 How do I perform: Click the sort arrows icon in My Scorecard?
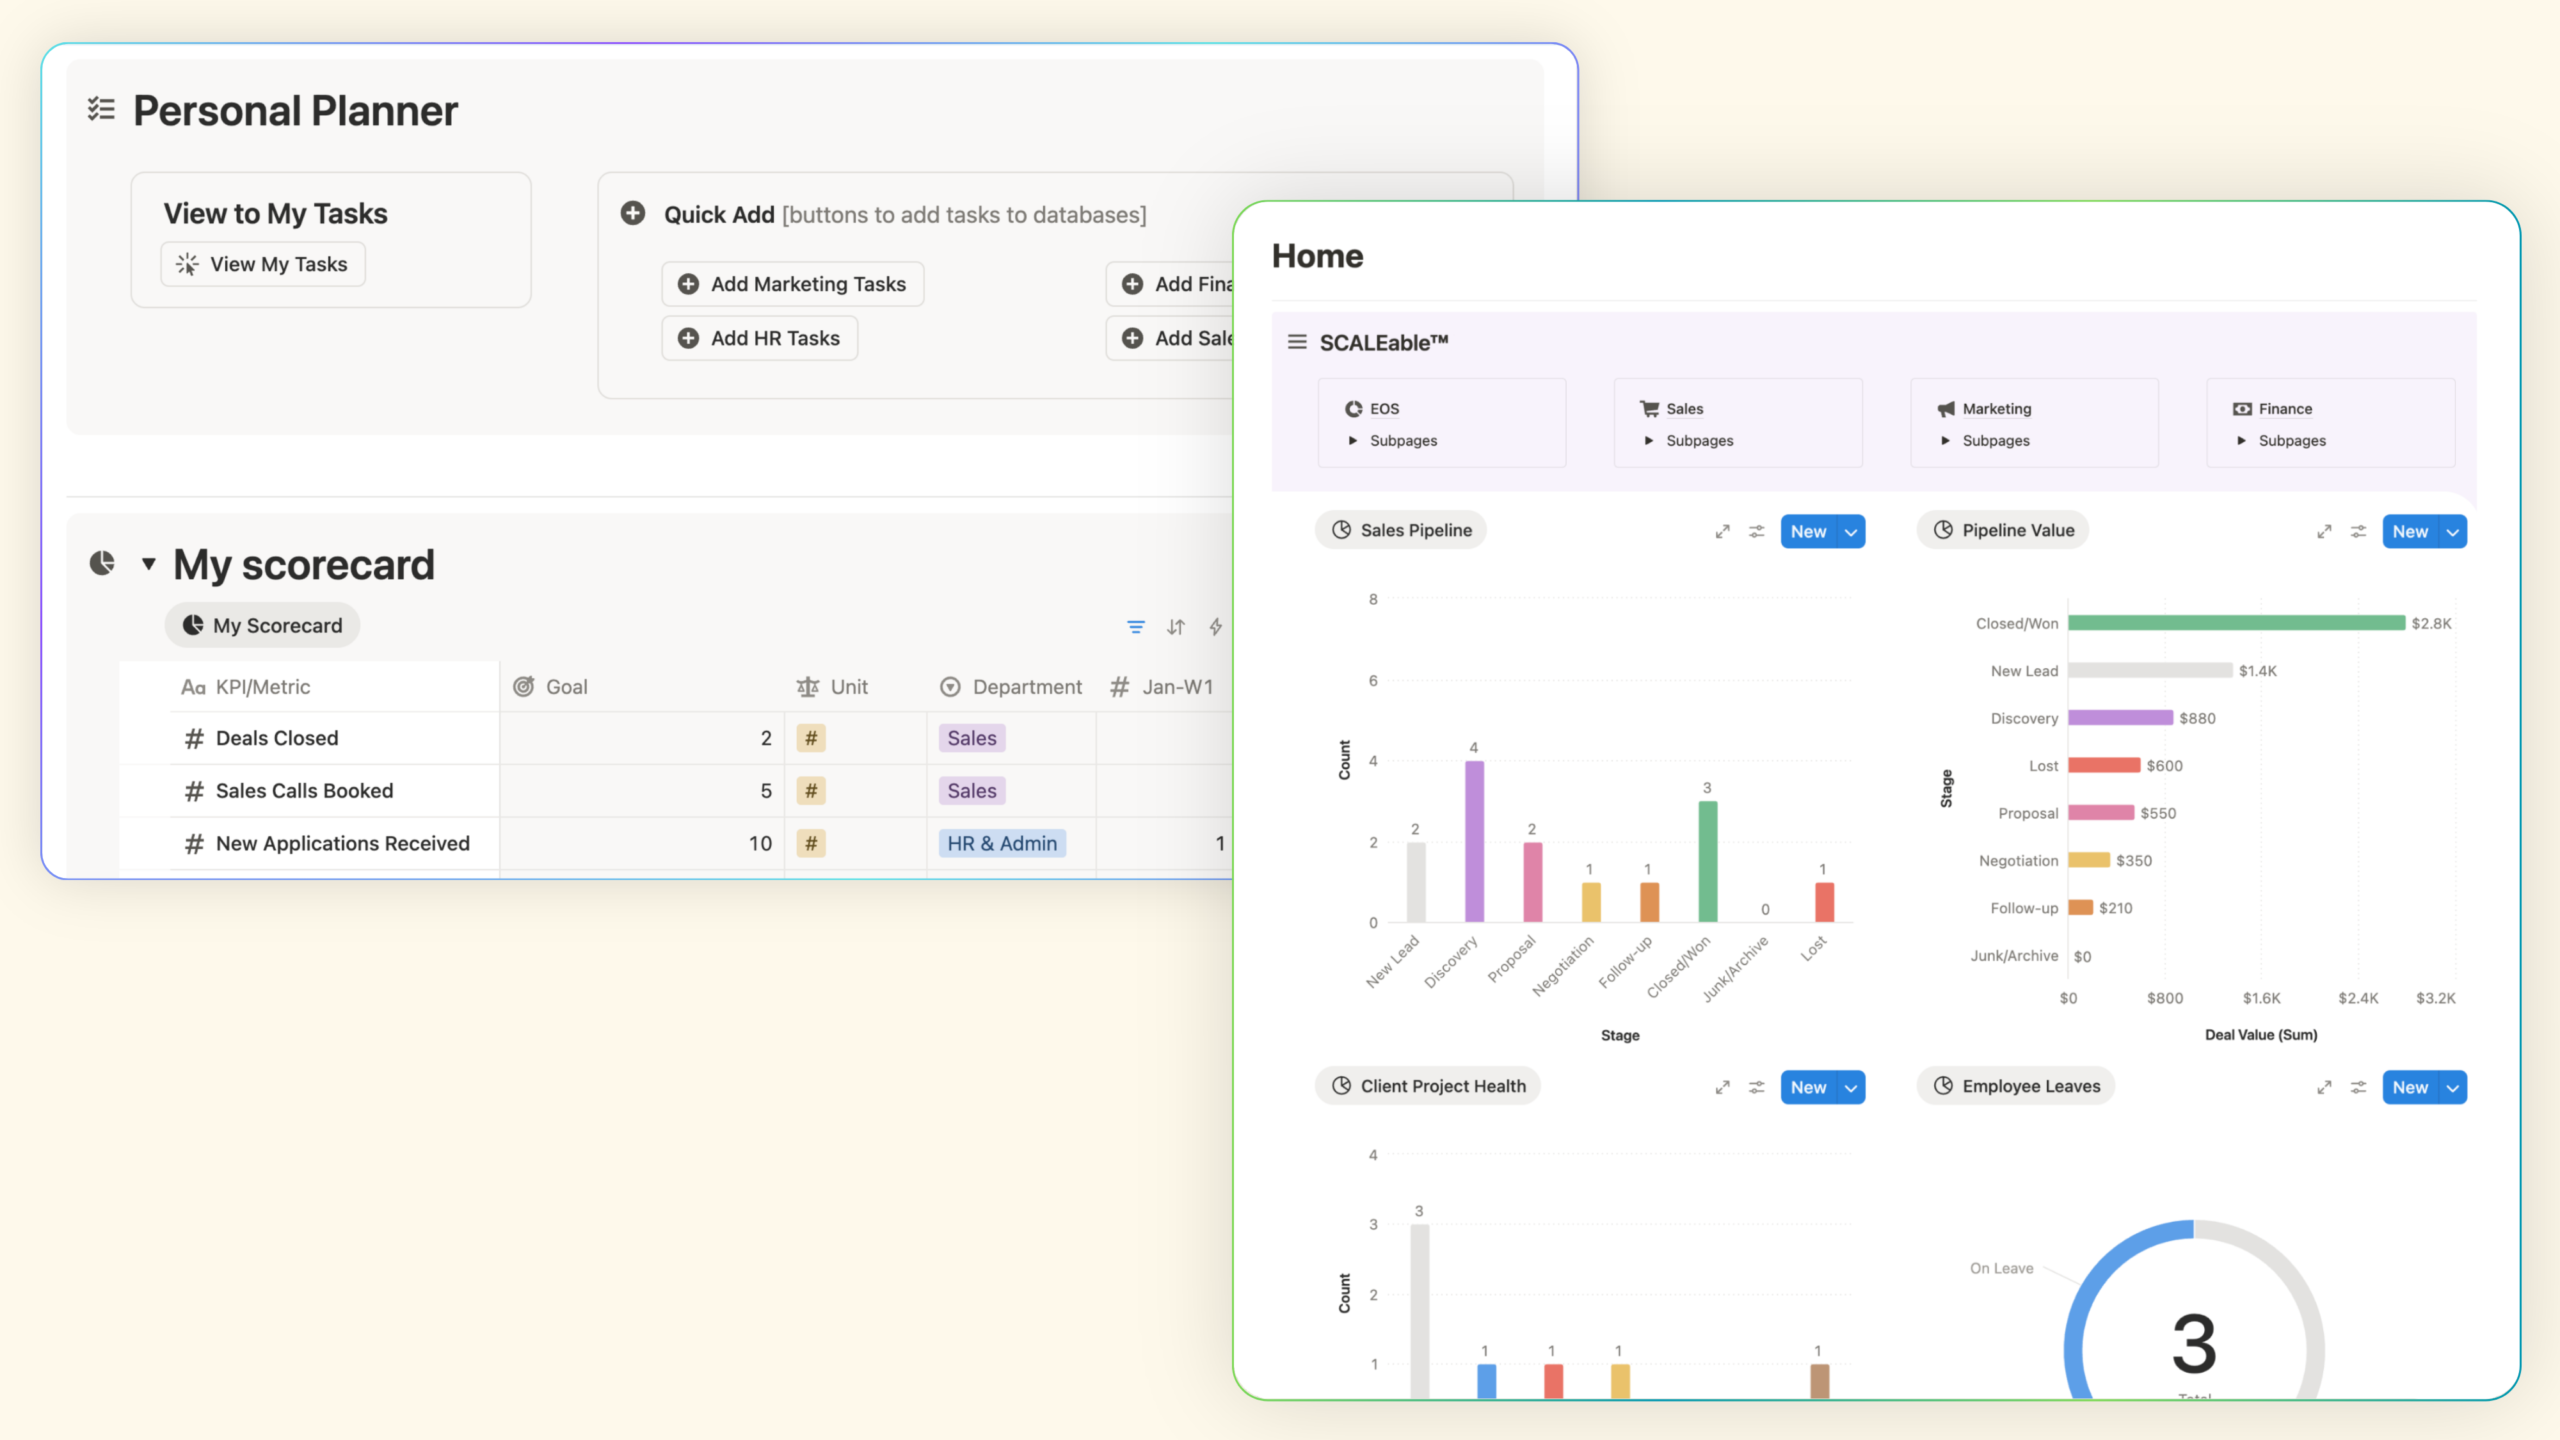coord(1175,627)
